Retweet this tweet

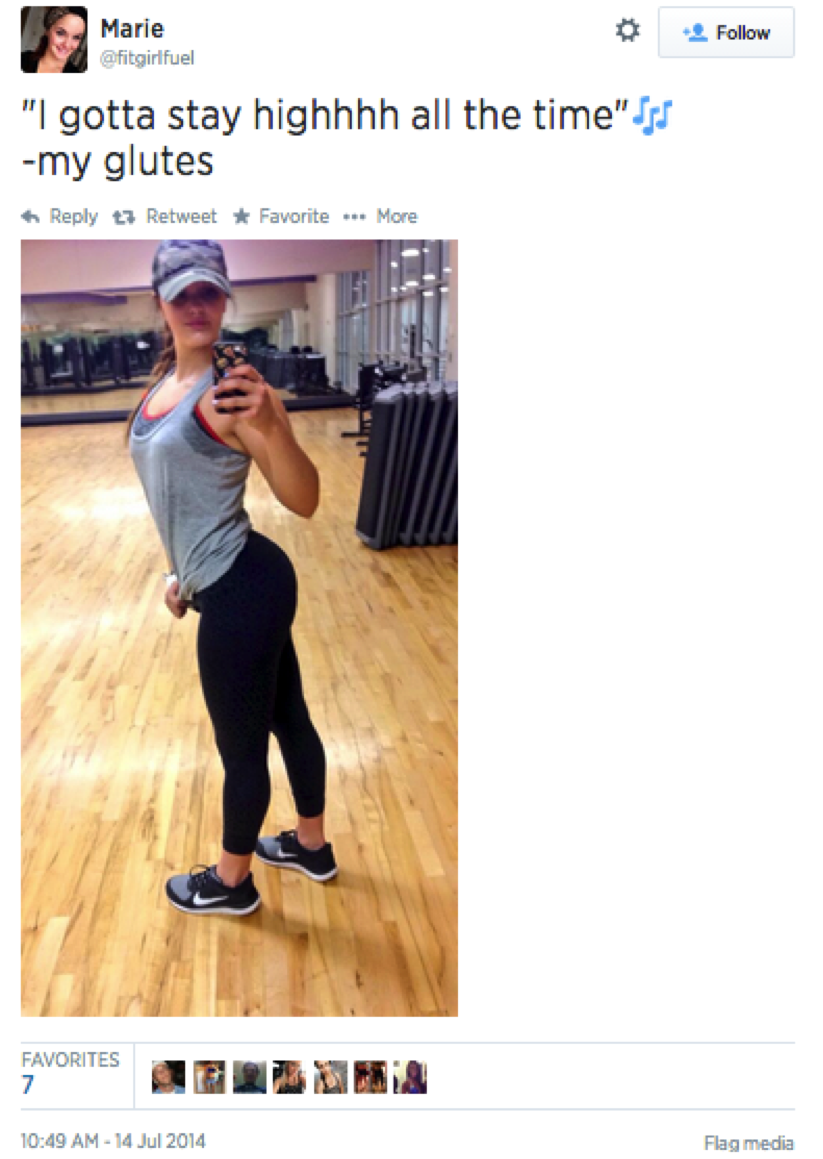tap(164, 217)
